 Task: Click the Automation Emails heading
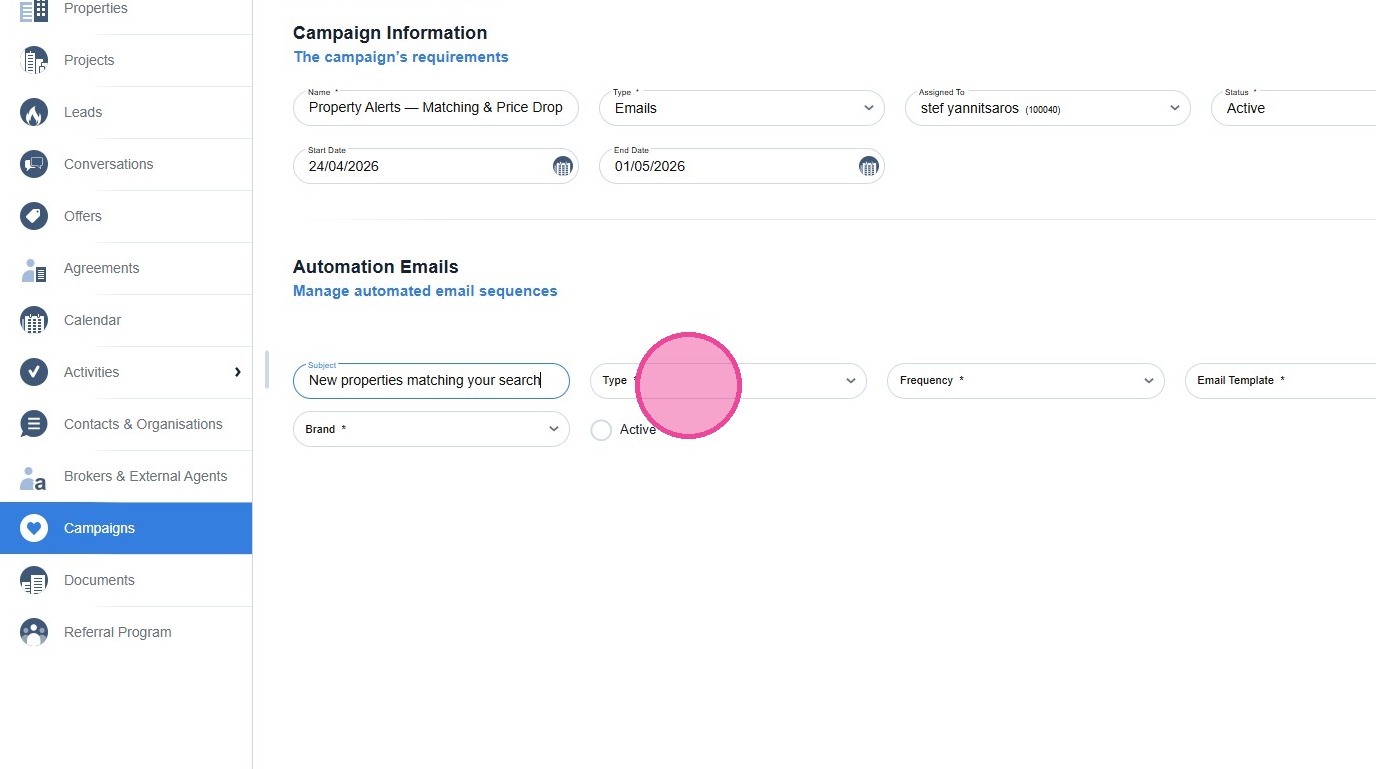(376, 267)
